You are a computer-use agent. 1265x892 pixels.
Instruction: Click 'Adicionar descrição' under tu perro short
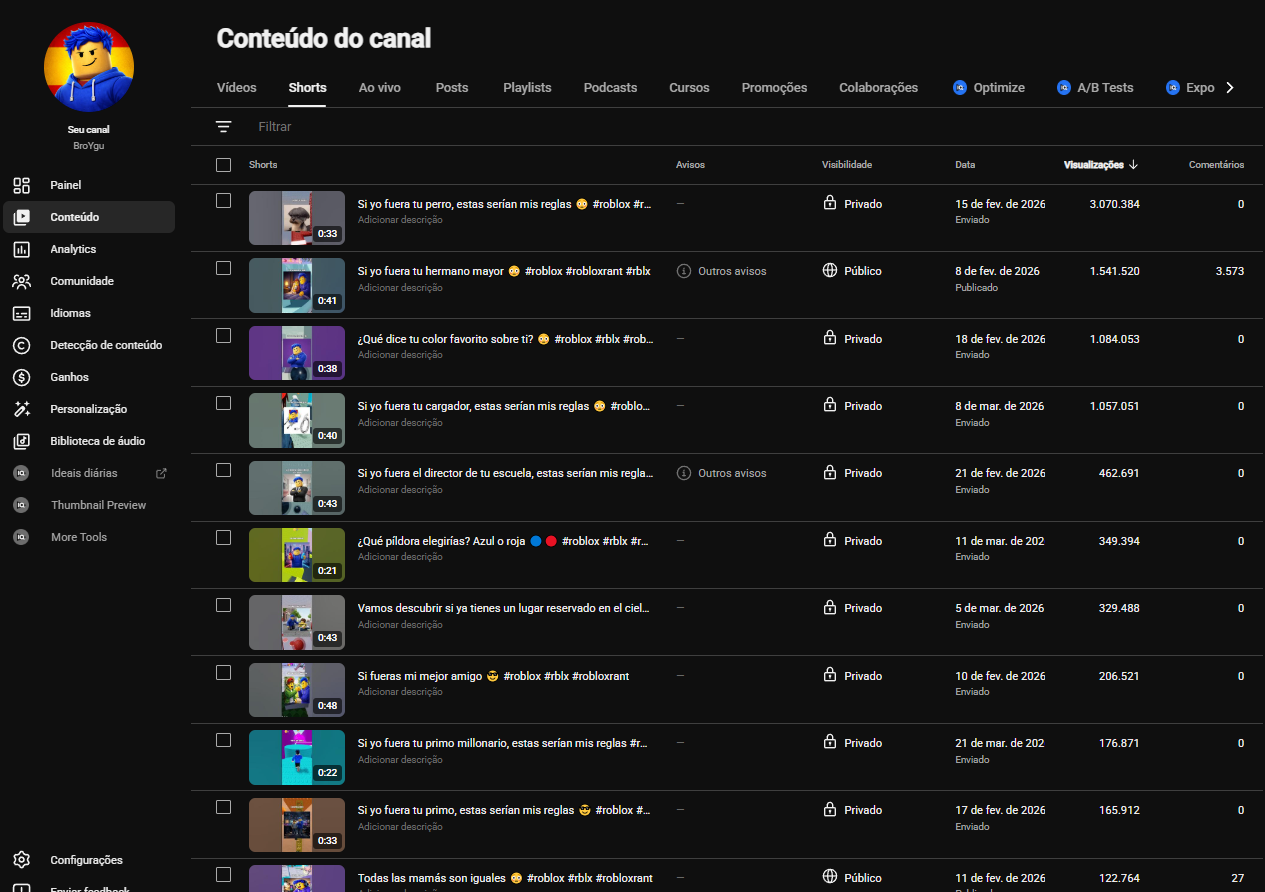tap(400, 220)
